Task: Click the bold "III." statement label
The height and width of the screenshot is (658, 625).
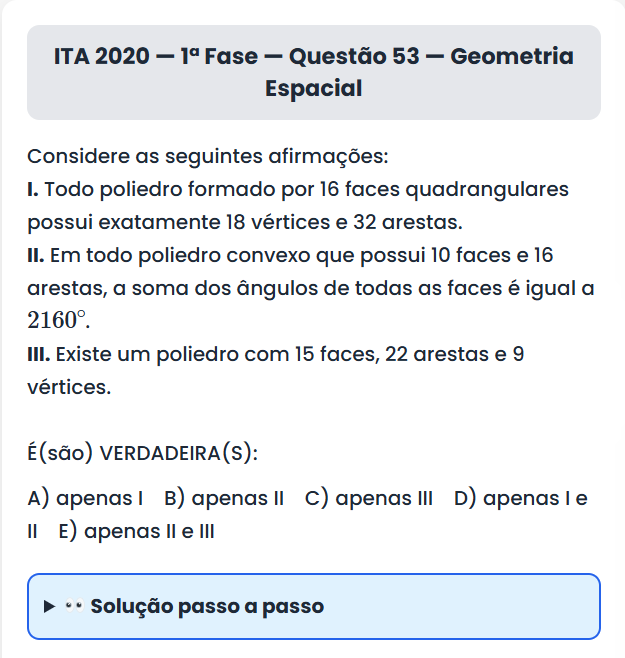Action: click(39, 354)
